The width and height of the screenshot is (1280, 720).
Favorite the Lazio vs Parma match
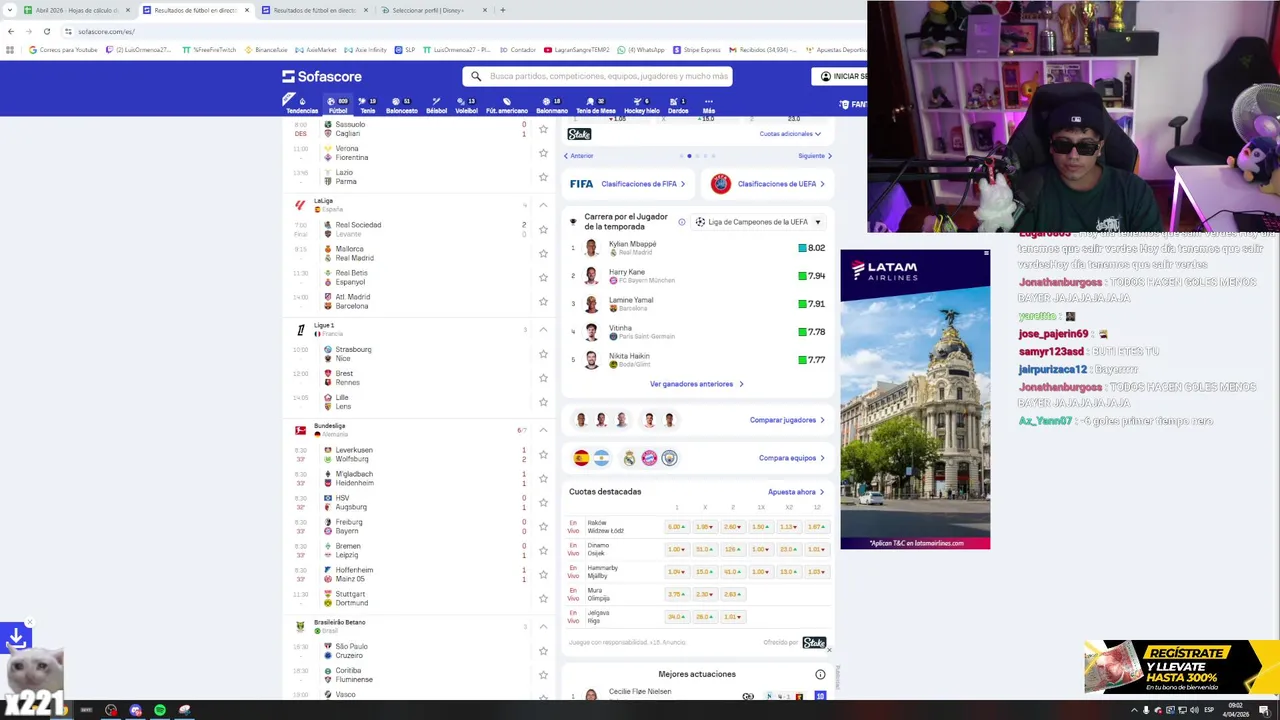click(543, 177)
